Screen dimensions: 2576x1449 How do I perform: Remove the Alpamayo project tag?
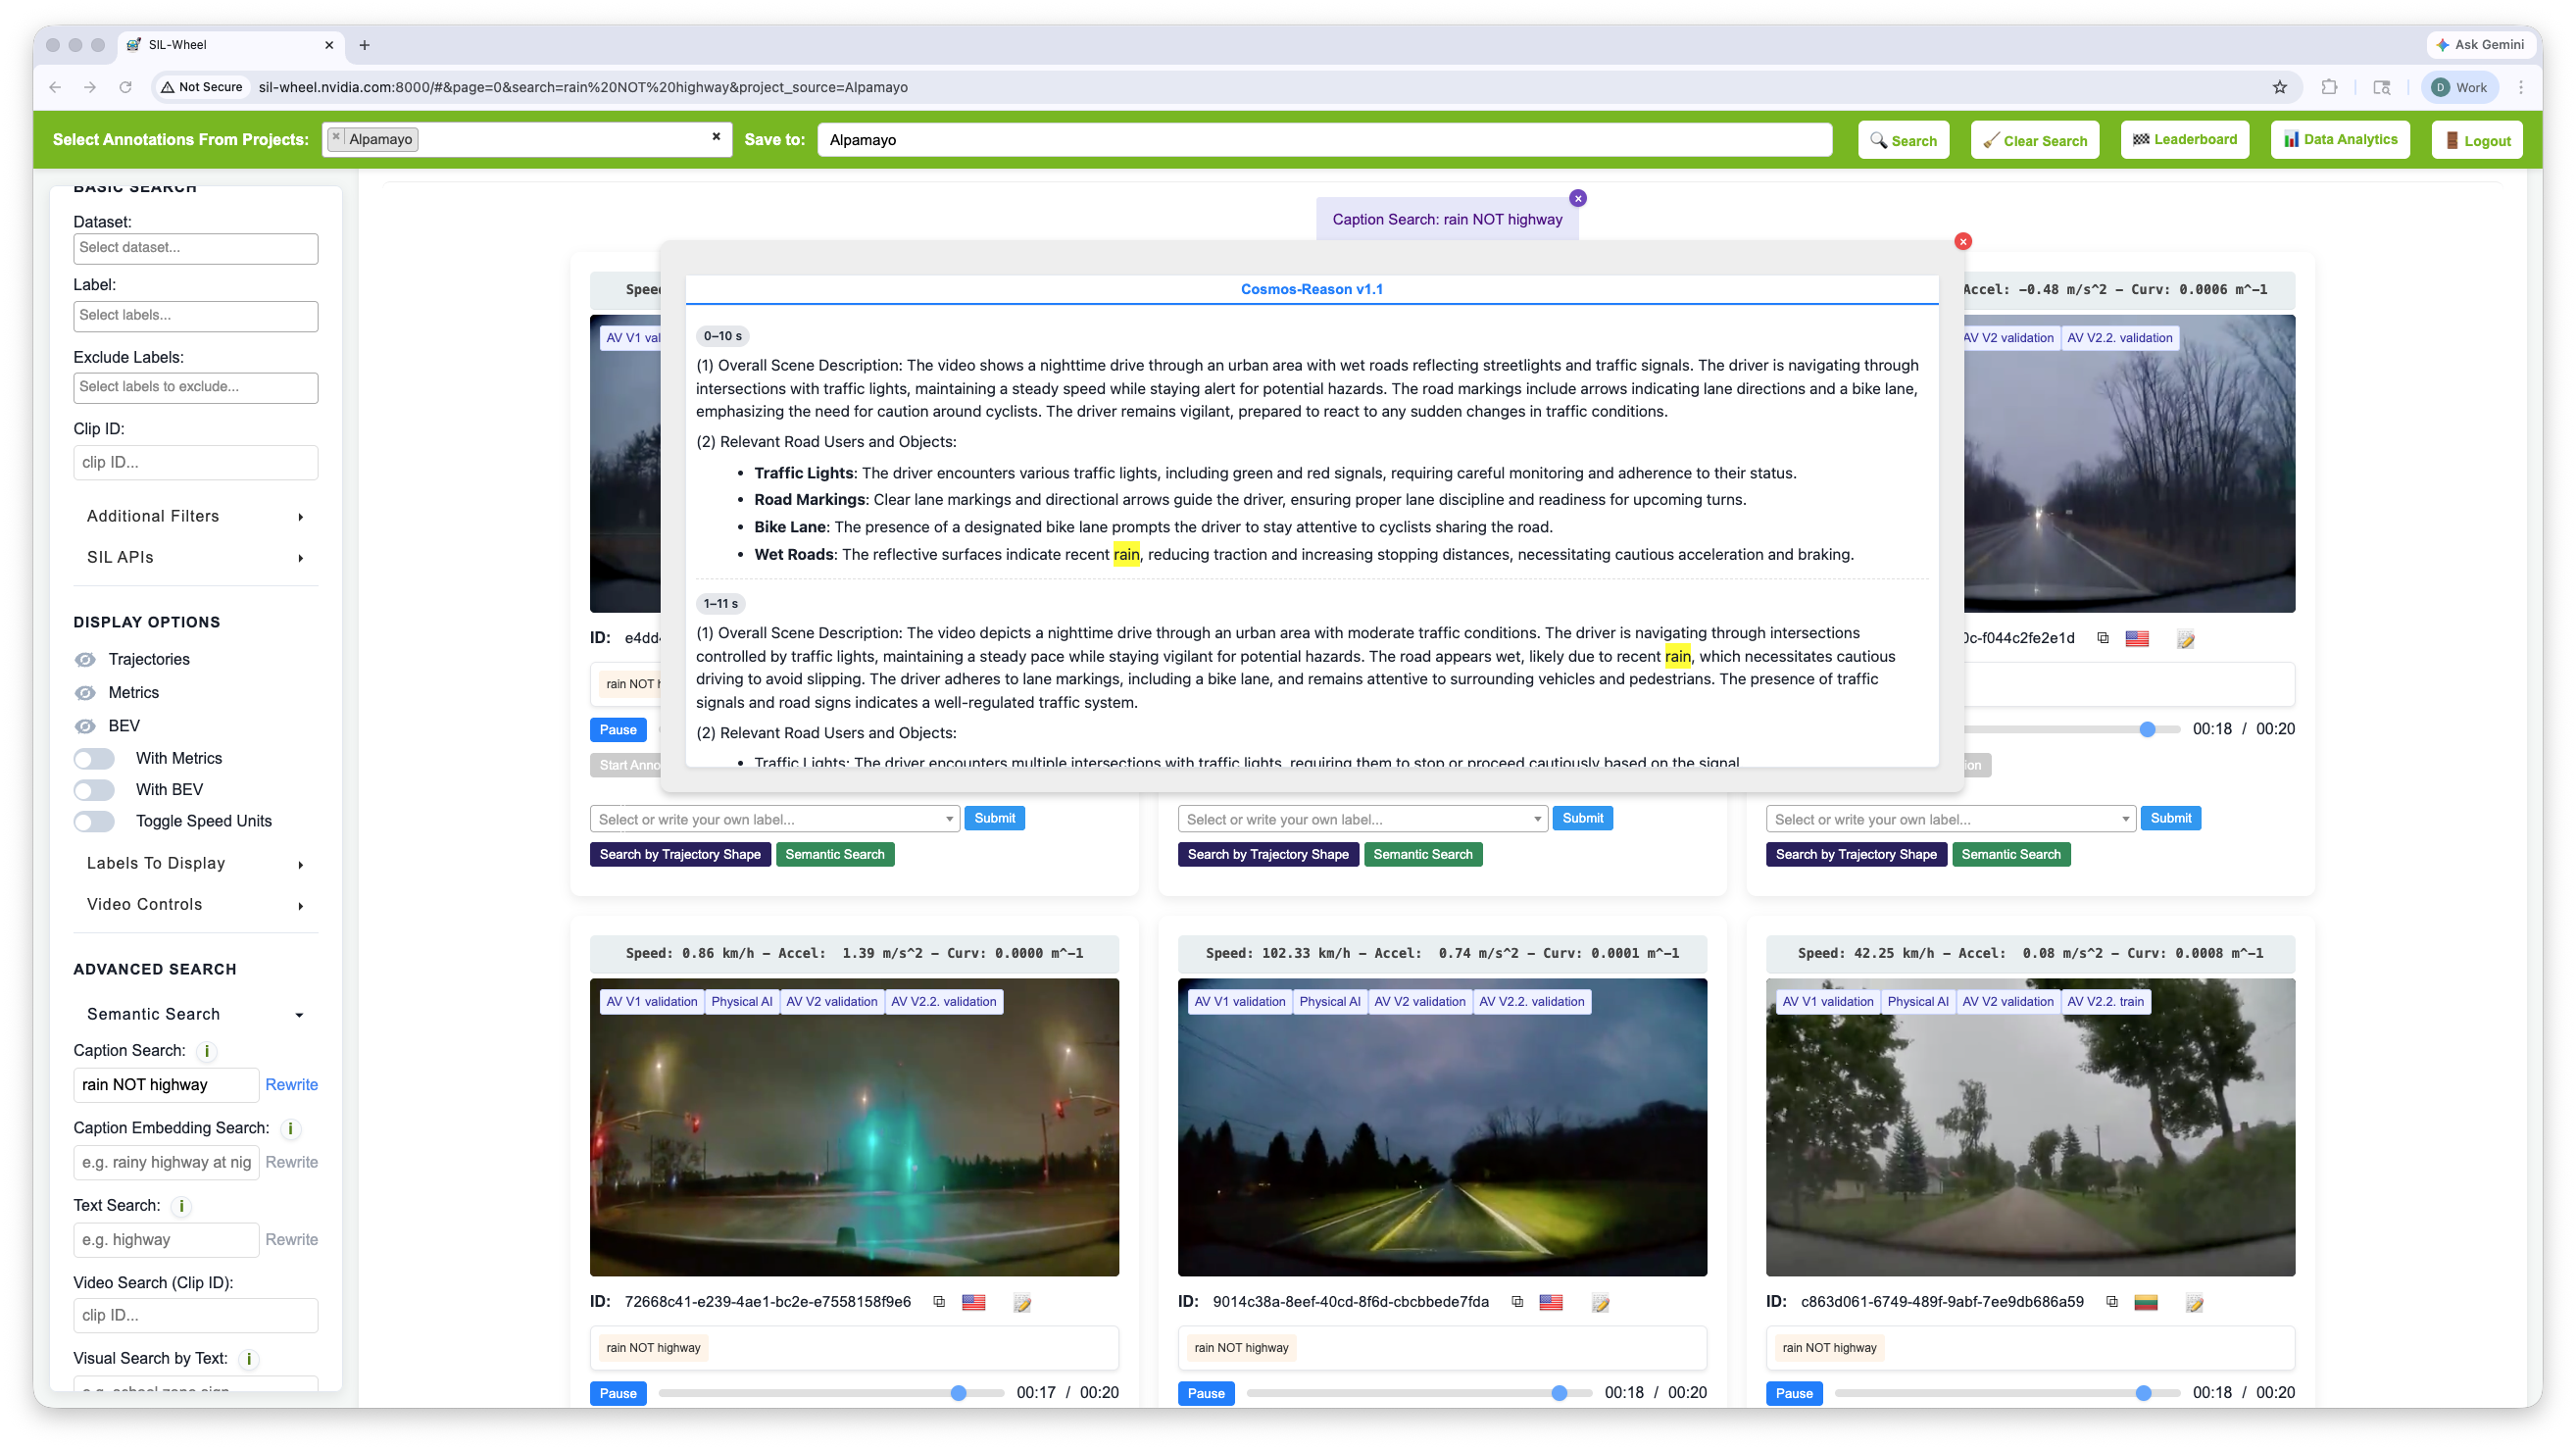click(336, 137)
